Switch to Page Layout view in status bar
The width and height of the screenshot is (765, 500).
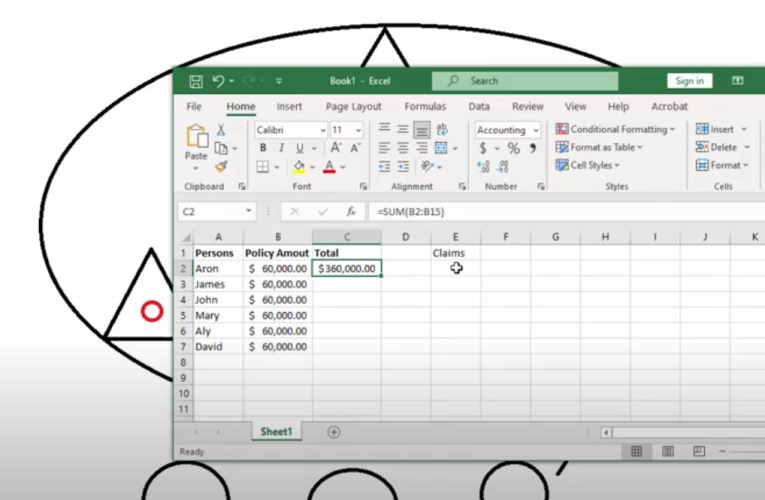coord(667,452)
